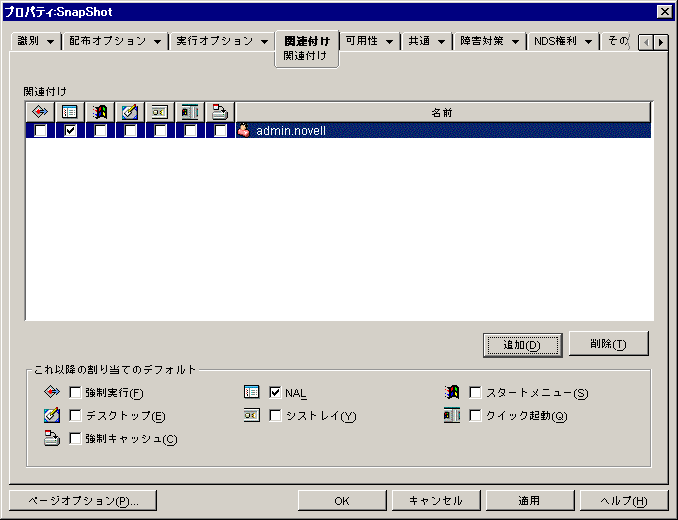Open ページオプション(P)... dialog
Screen dimensions: 678x520
point(83,501)
